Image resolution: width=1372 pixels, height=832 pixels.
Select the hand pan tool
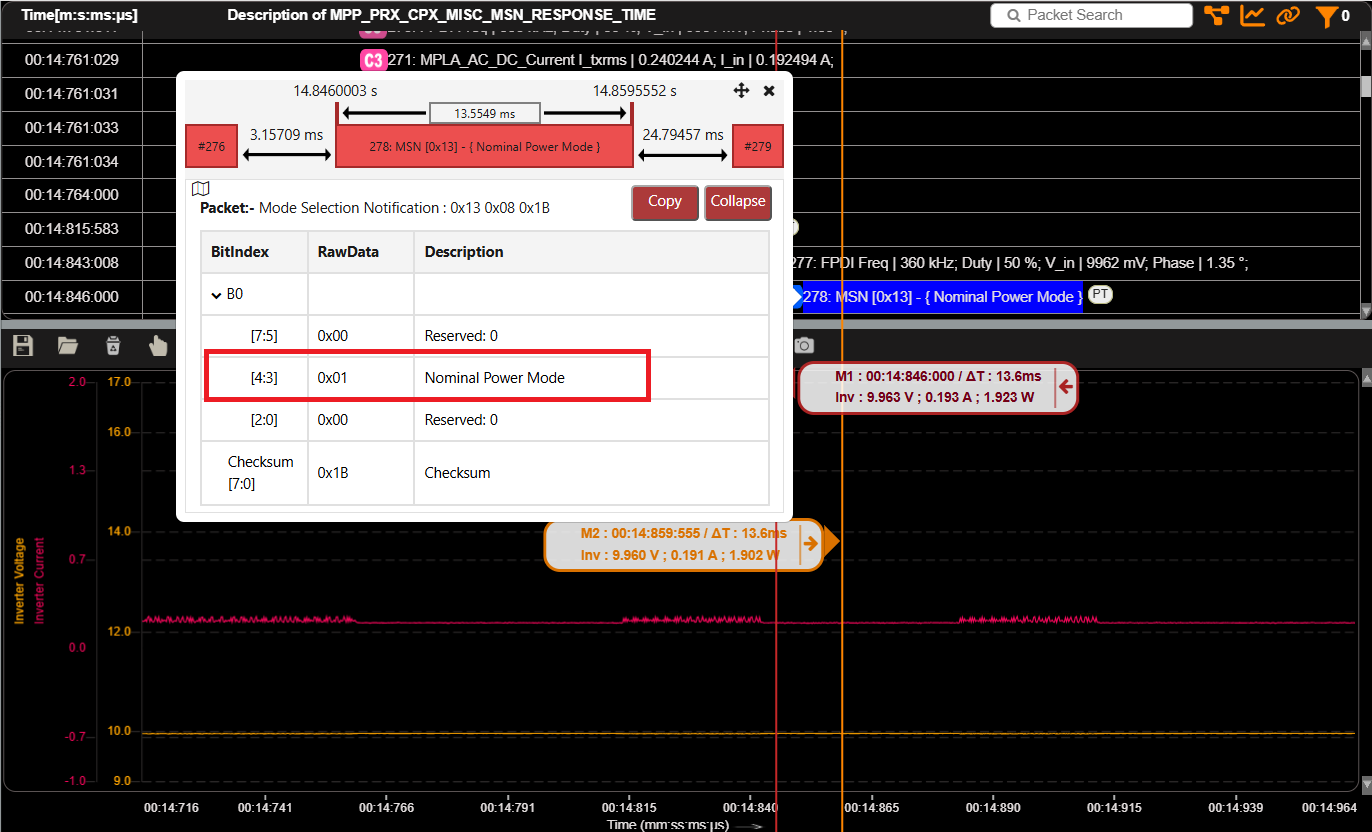pos(158,346)
